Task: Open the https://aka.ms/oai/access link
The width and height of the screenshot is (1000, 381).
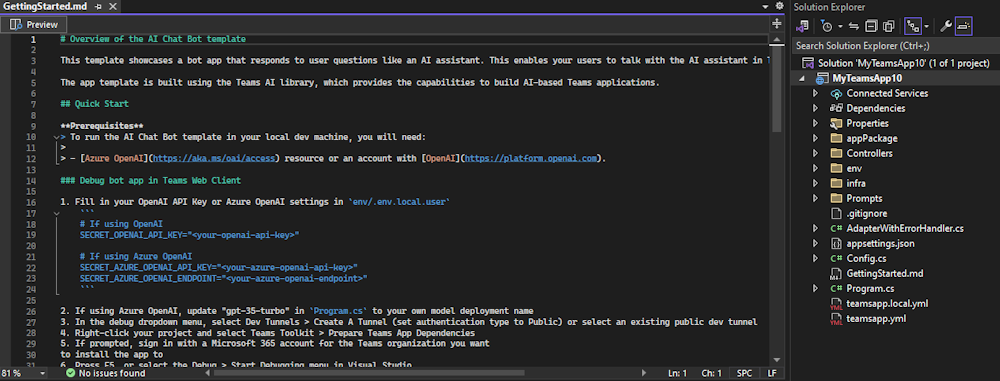Action: pyautogui.click(x=214, y=158)
